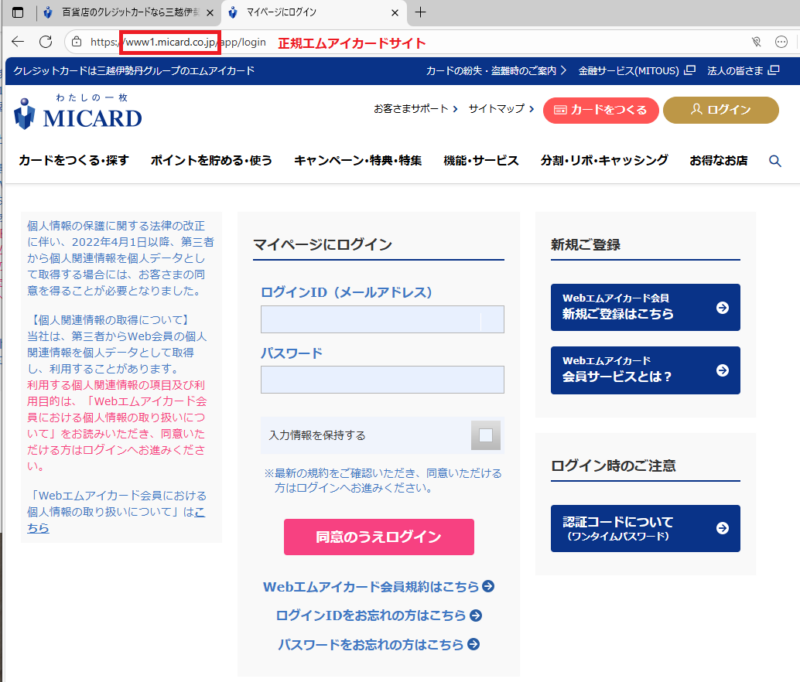Click the browser back arrow

[x=17, y=41]
